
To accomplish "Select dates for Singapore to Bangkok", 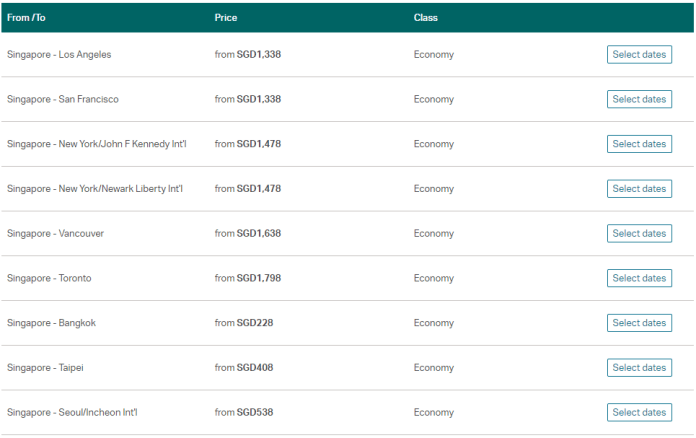I will coord(638,323).
